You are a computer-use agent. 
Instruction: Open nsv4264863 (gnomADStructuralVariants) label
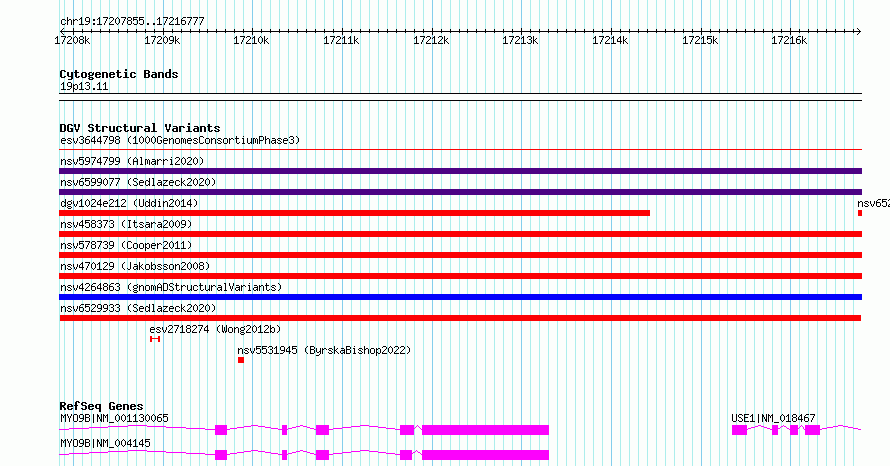point(171,287)
